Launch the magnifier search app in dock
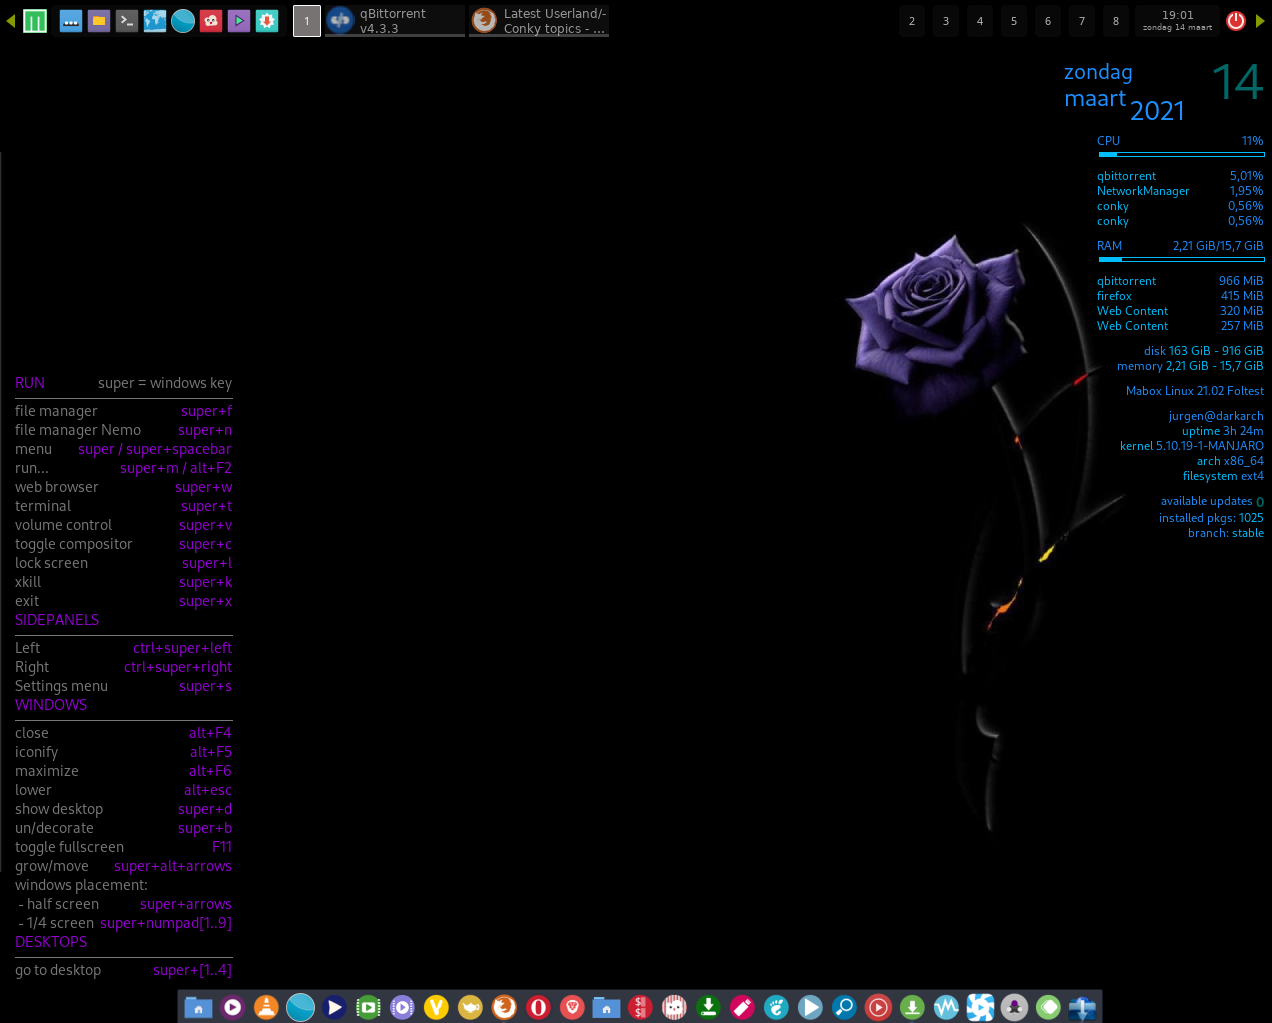Screen dimensions: 1272x1023 point(844,1007)
